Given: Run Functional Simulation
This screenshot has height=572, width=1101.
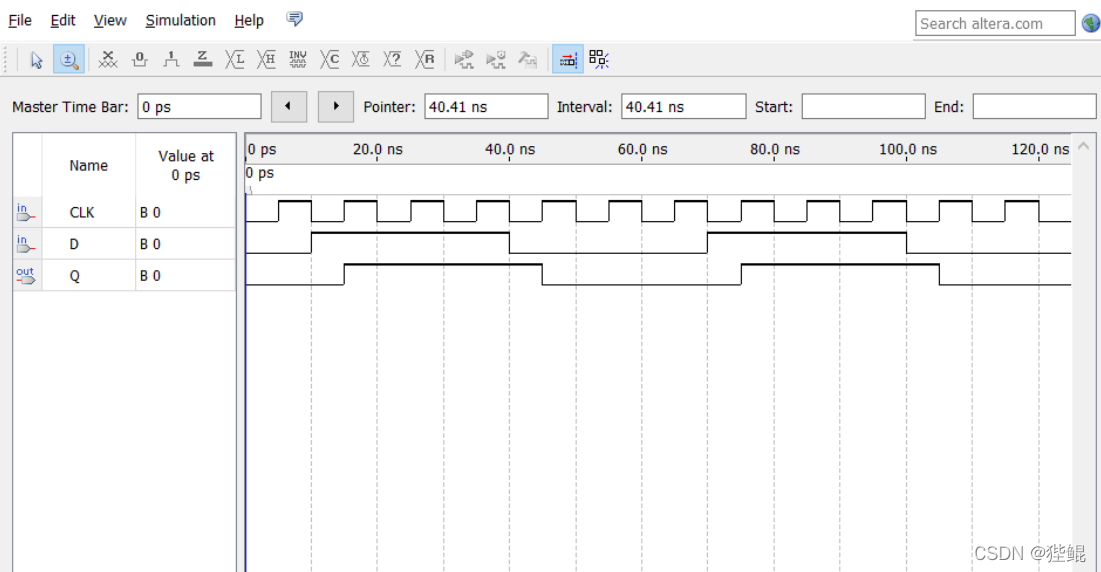Looking at the screenshot, I should (463, 60).
